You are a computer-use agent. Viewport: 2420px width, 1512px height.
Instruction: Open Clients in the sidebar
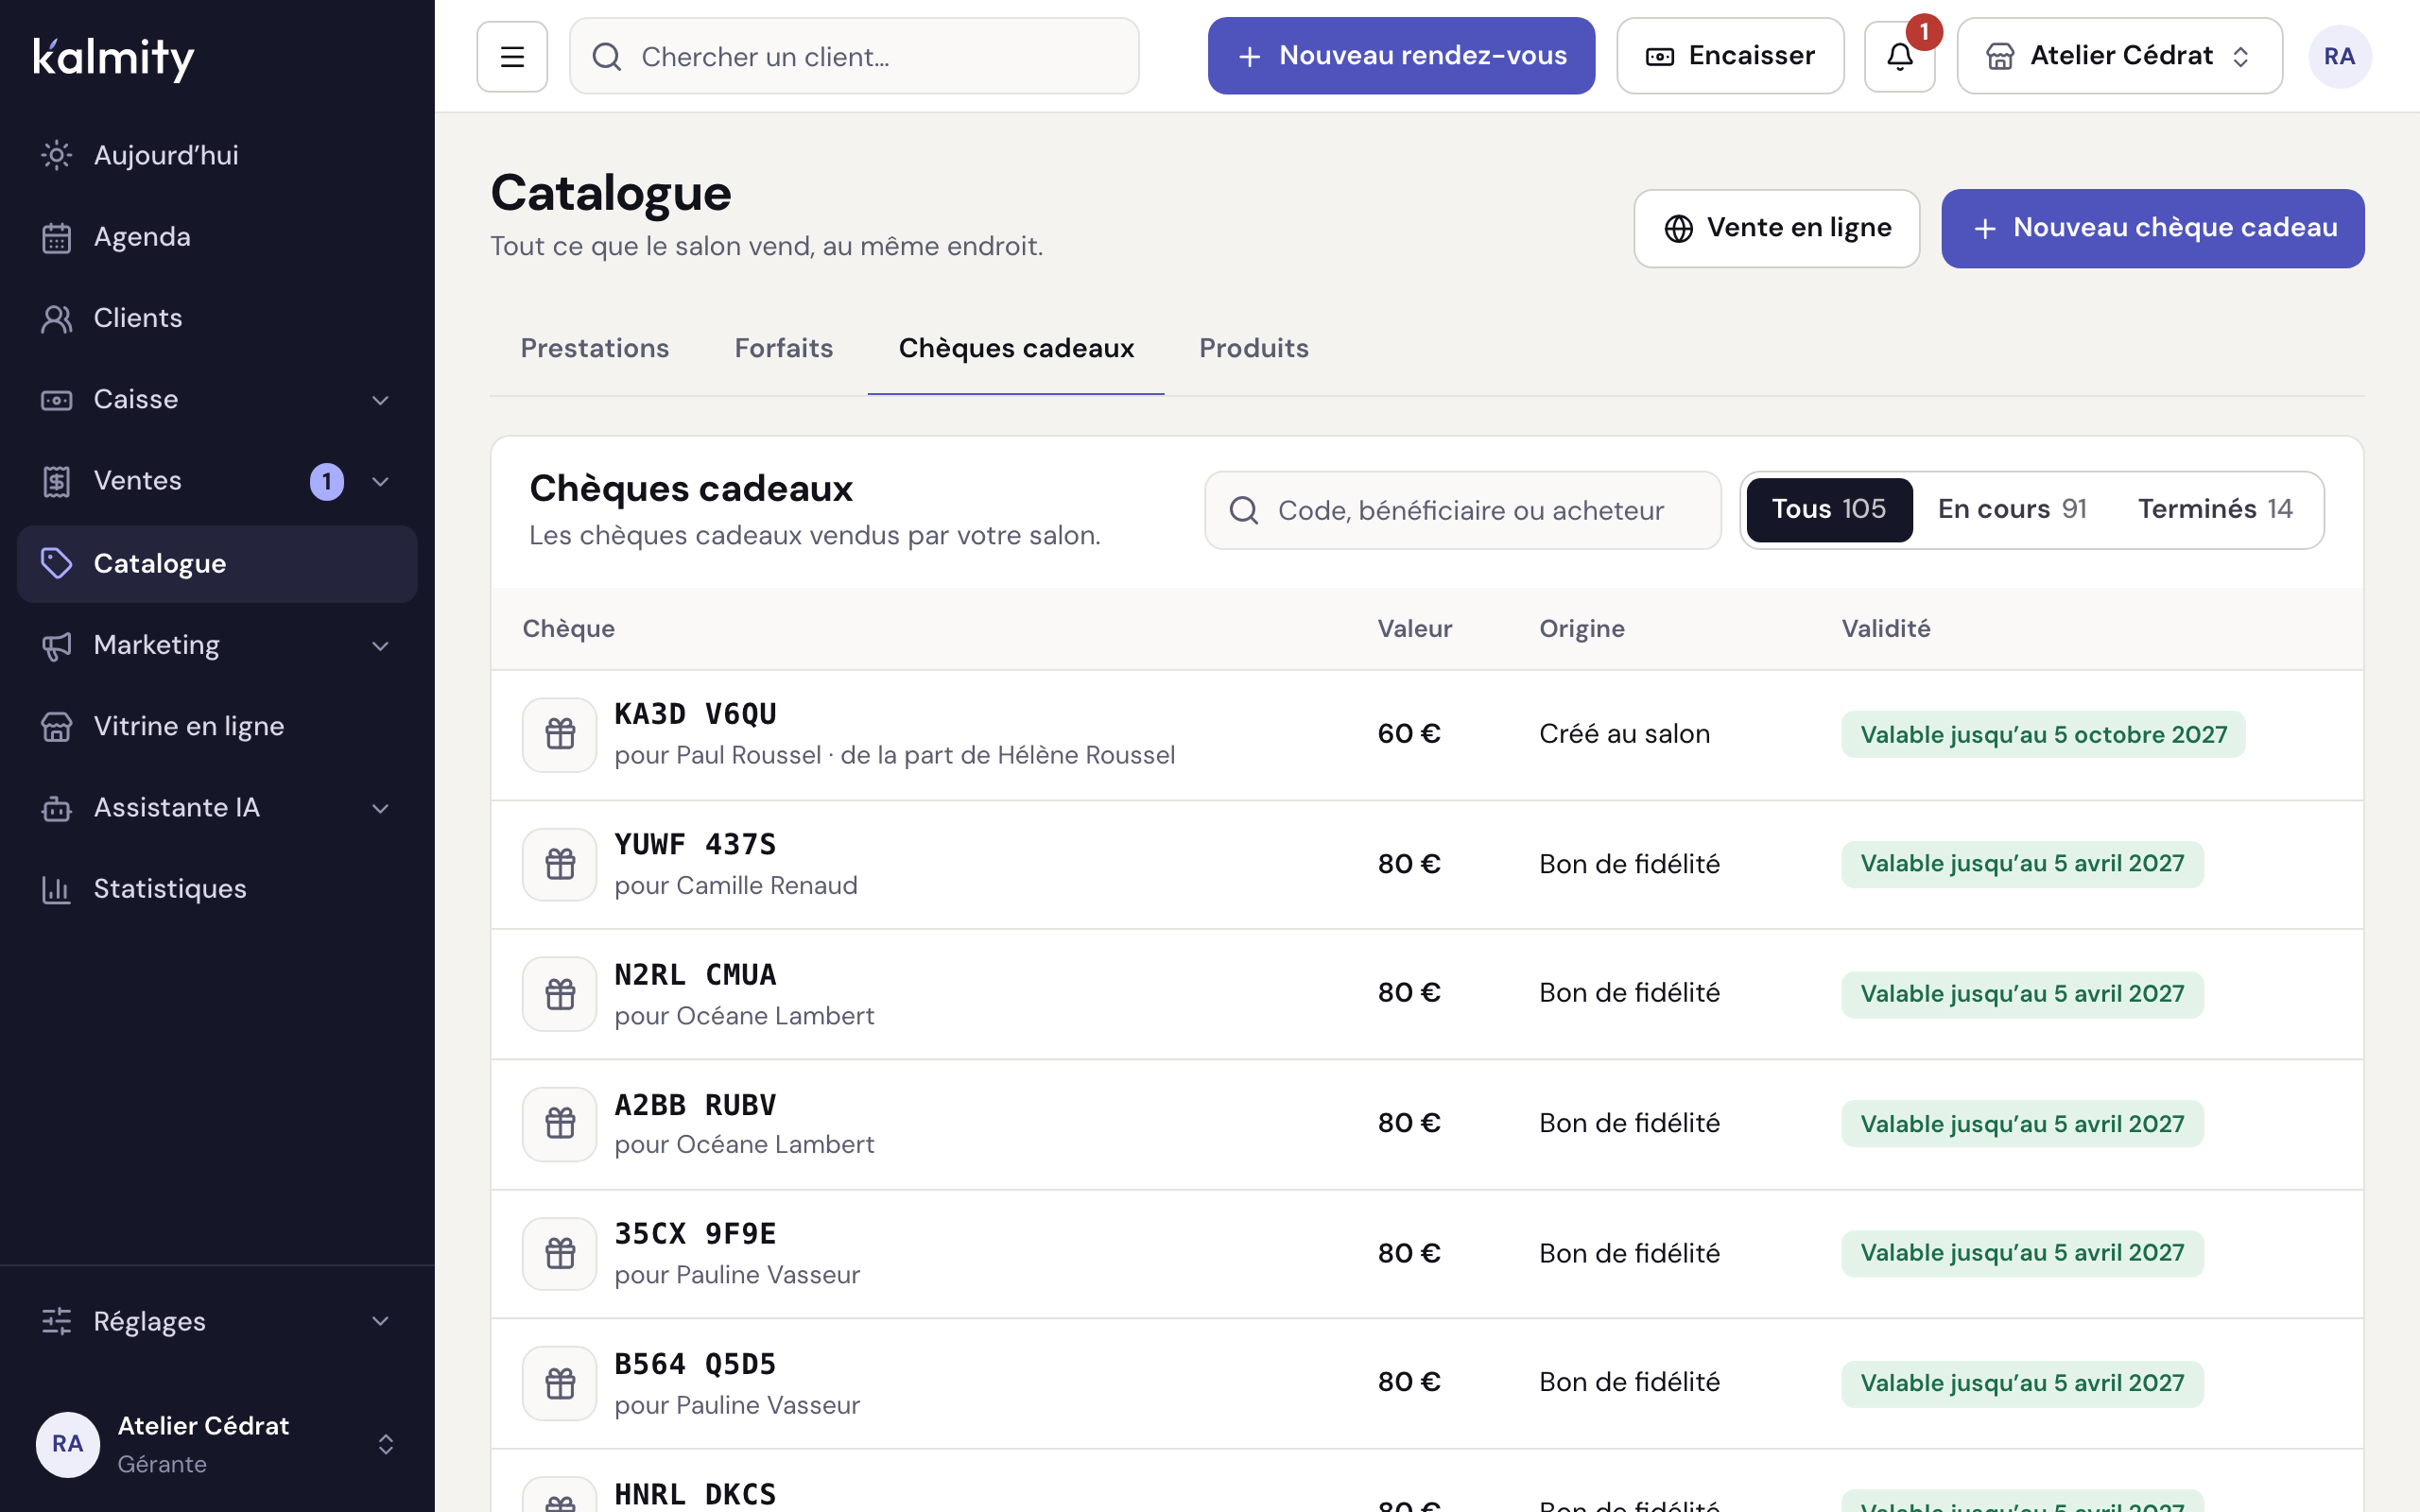point(217,318)
